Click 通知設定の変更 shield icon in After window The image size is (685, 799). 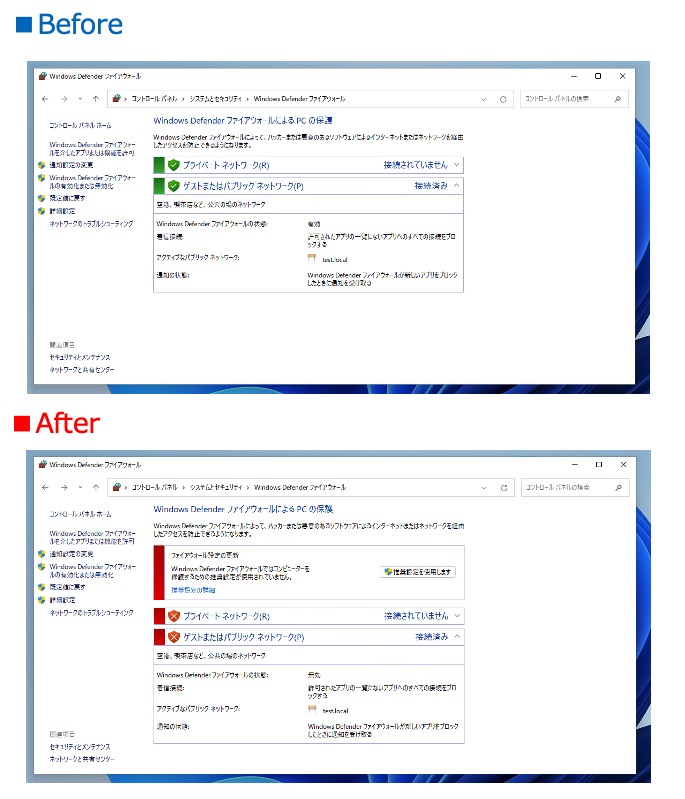click(42, 554)
